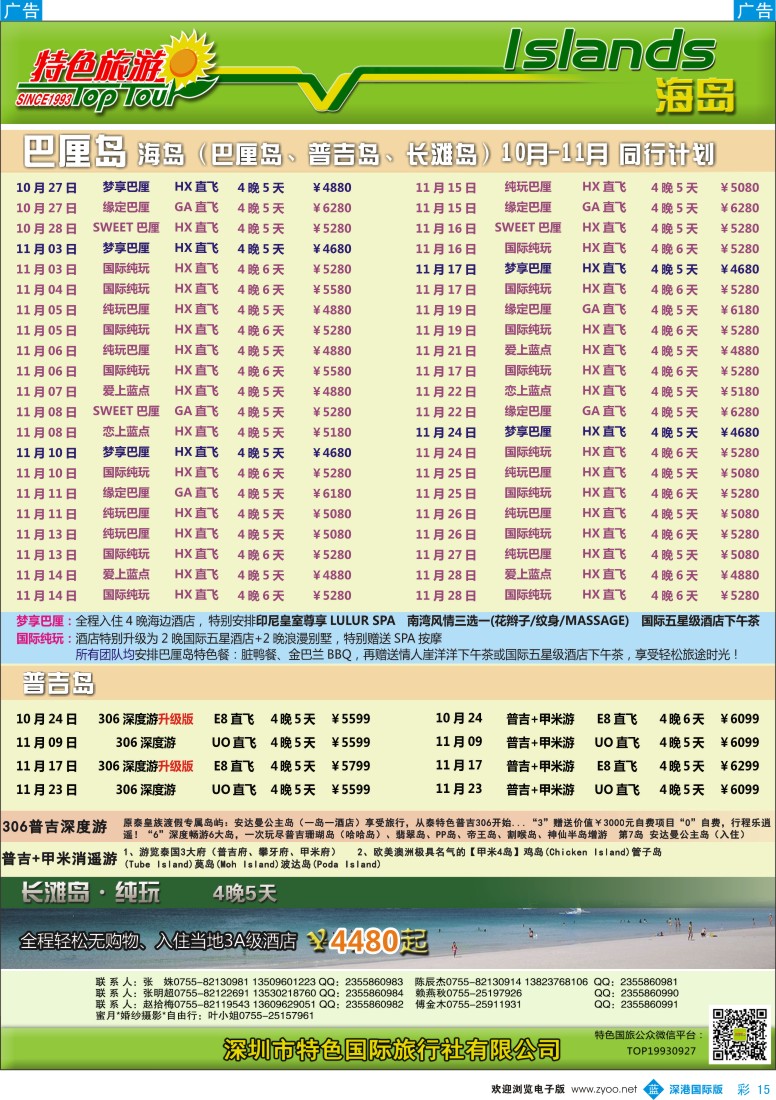The height and width of the screenshot is (1100, 776).
Task: Select 306深度游 in the 11月23日 row
Action: click(145, 790)
